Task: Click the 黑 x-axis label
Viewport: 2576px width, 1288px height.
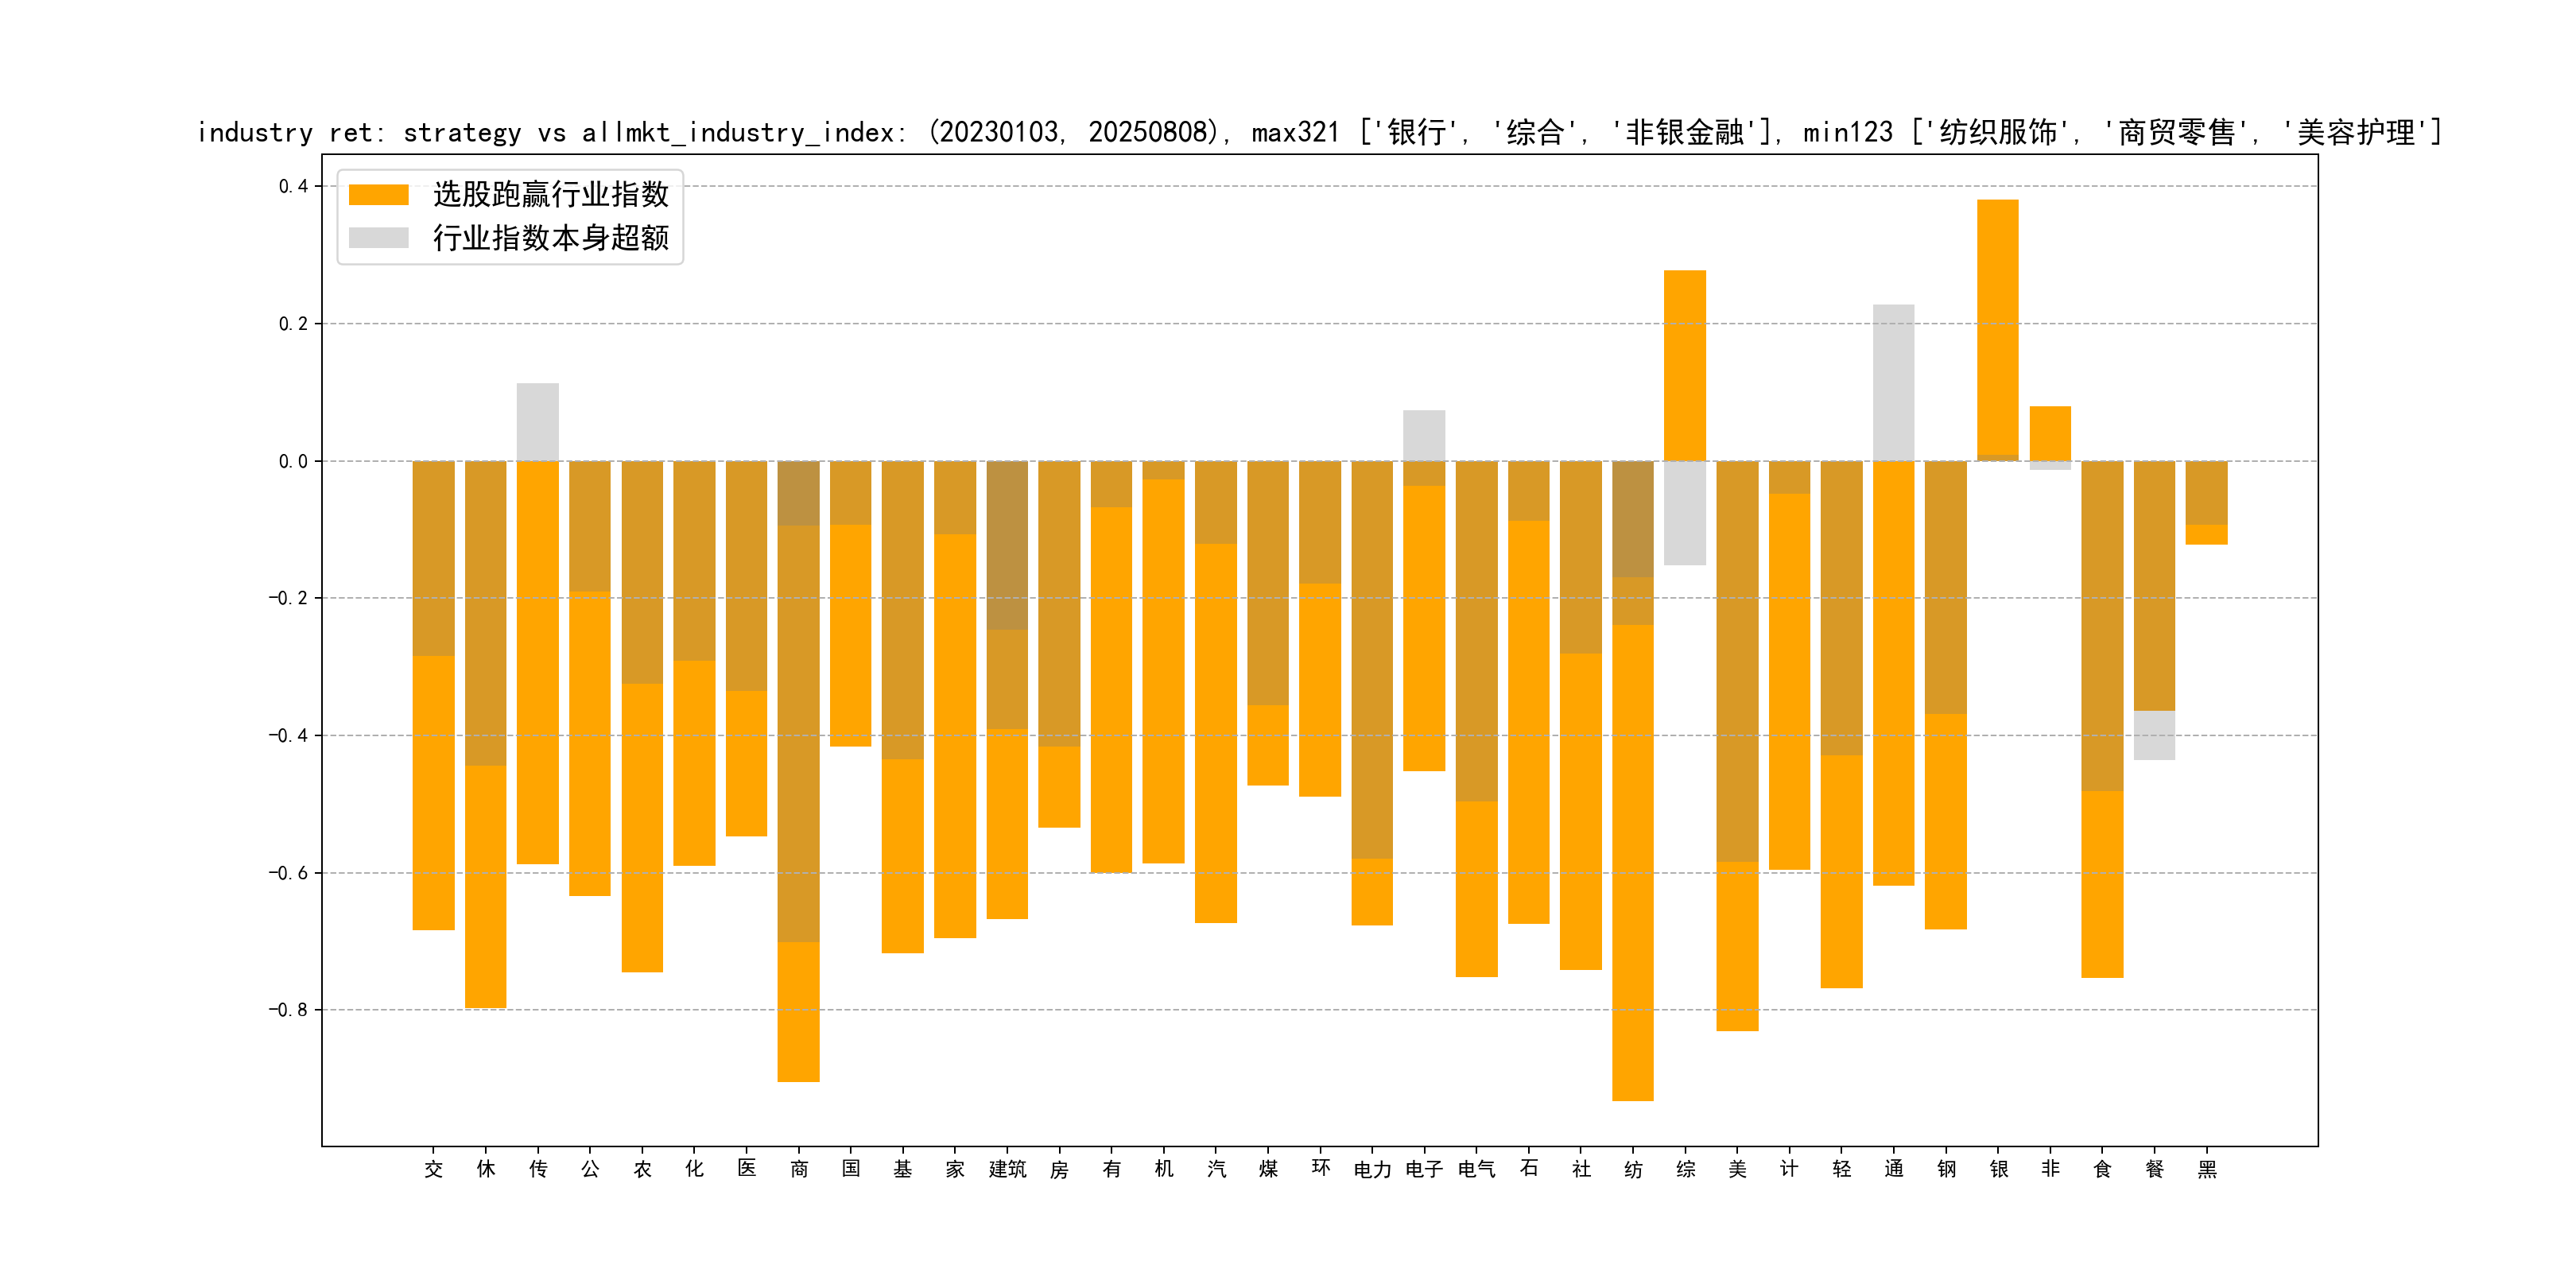Action: 2207,1169
